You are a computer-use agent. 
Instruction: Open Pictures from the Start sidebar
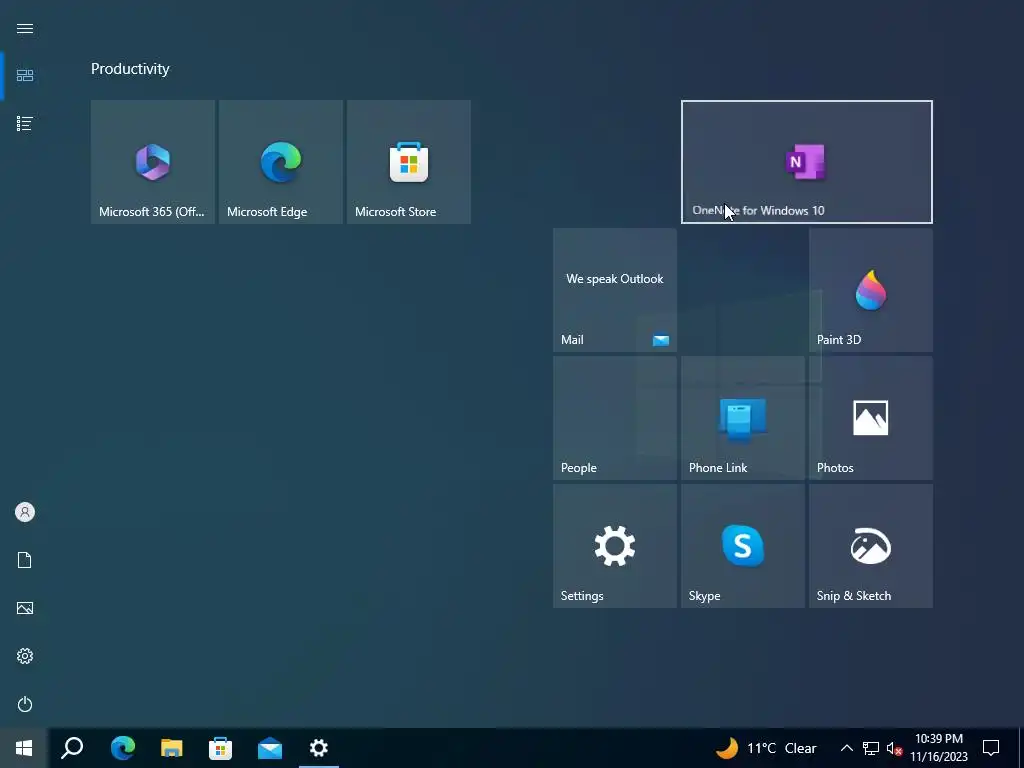25,608
